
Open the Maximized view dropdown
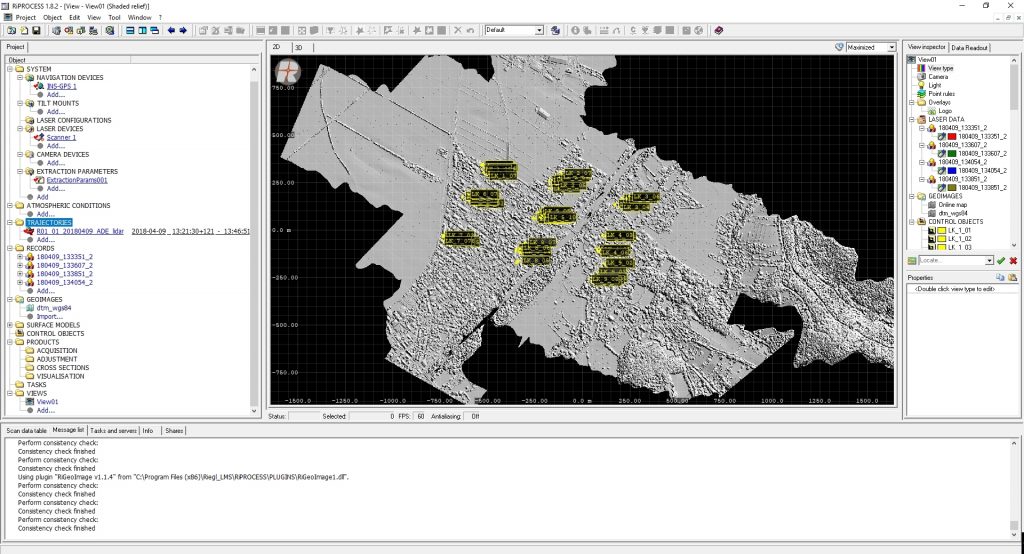[x=891, y=48]
